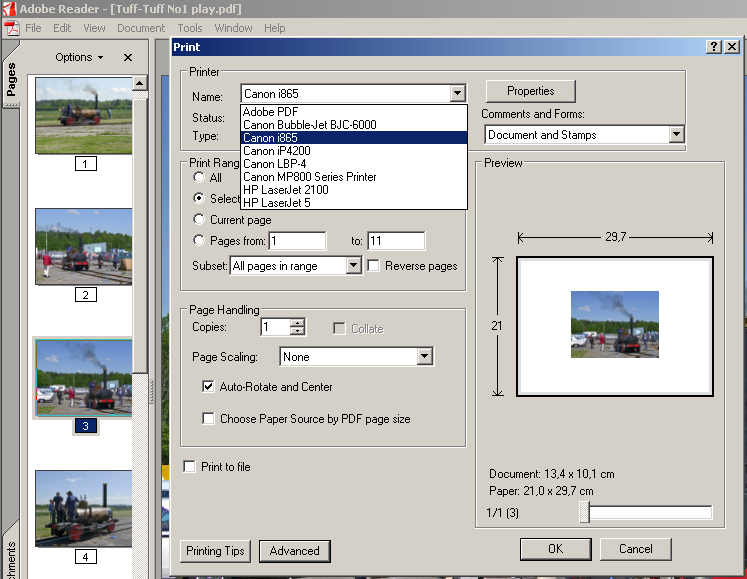
Task: Increase copies with the up spinner arrow
Action: point(297,323)
